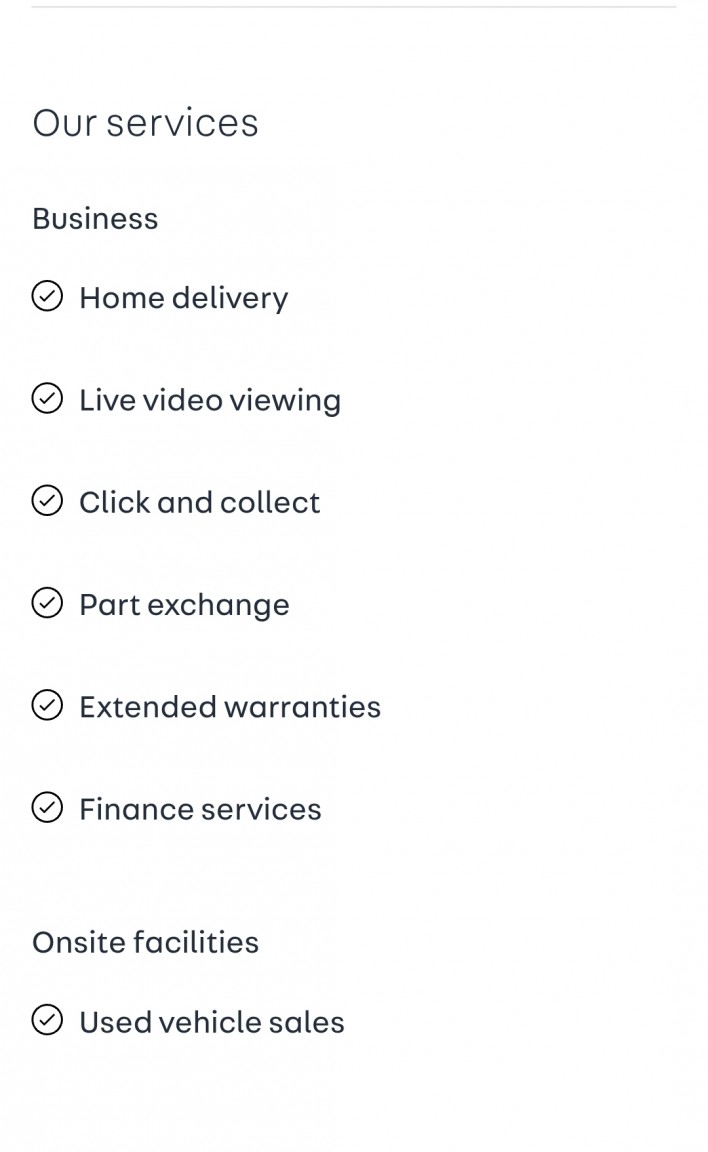Click the checkmark icon beside Click and collect
This screenshot has width=708, height=1152.
click(x=47, y=501)
